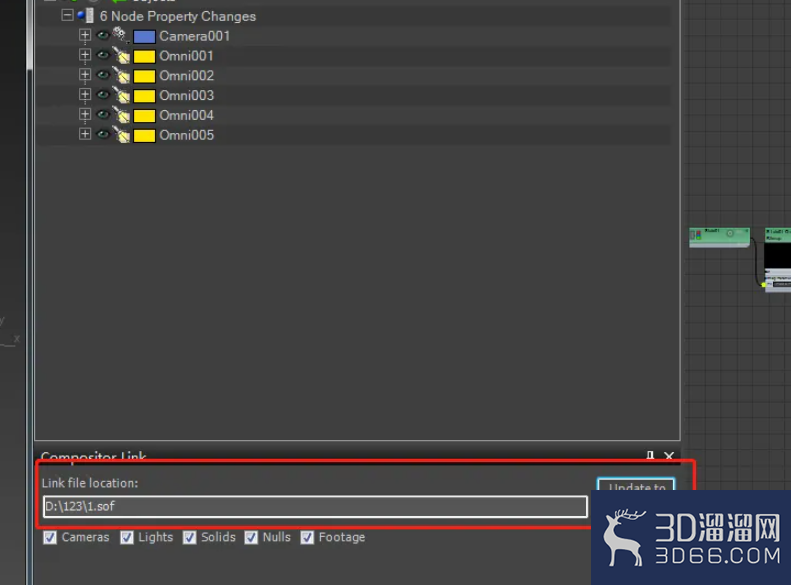Screen dimensions: 791x585
Task: Expand the Omni005 tree node
Action: (x=85, y=134)
